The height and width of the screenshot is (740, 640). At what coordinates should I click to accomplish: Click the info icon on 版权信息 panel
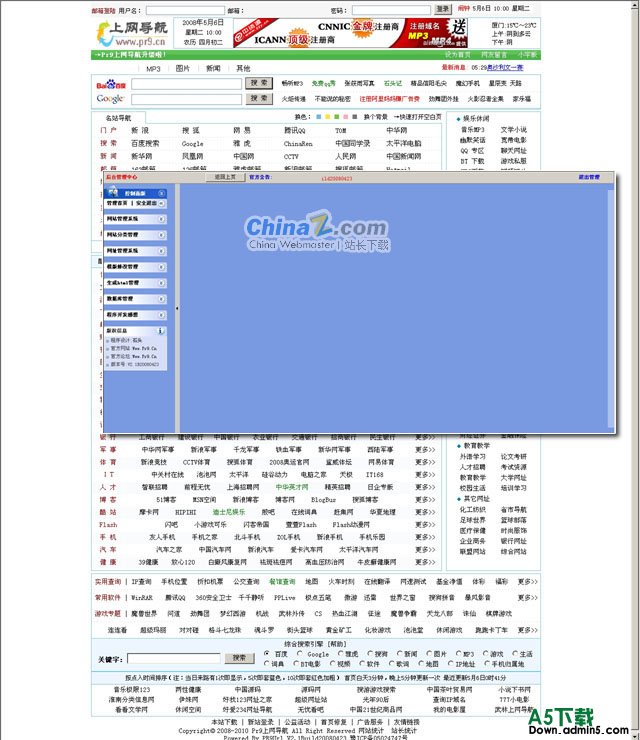(160, 331)
